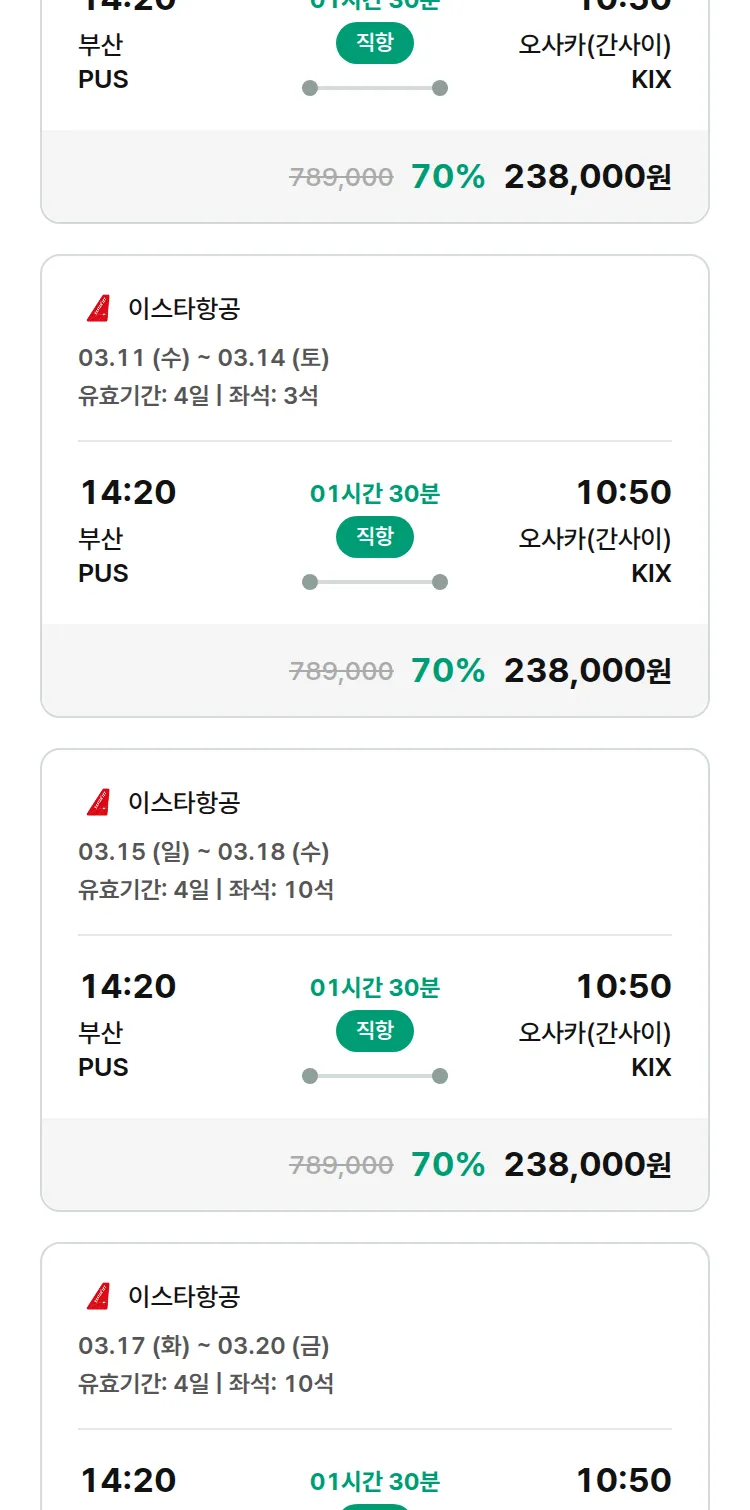
Task: Click 14:20 departure time on 03.11 flight
Action: (x=128, y=492)
